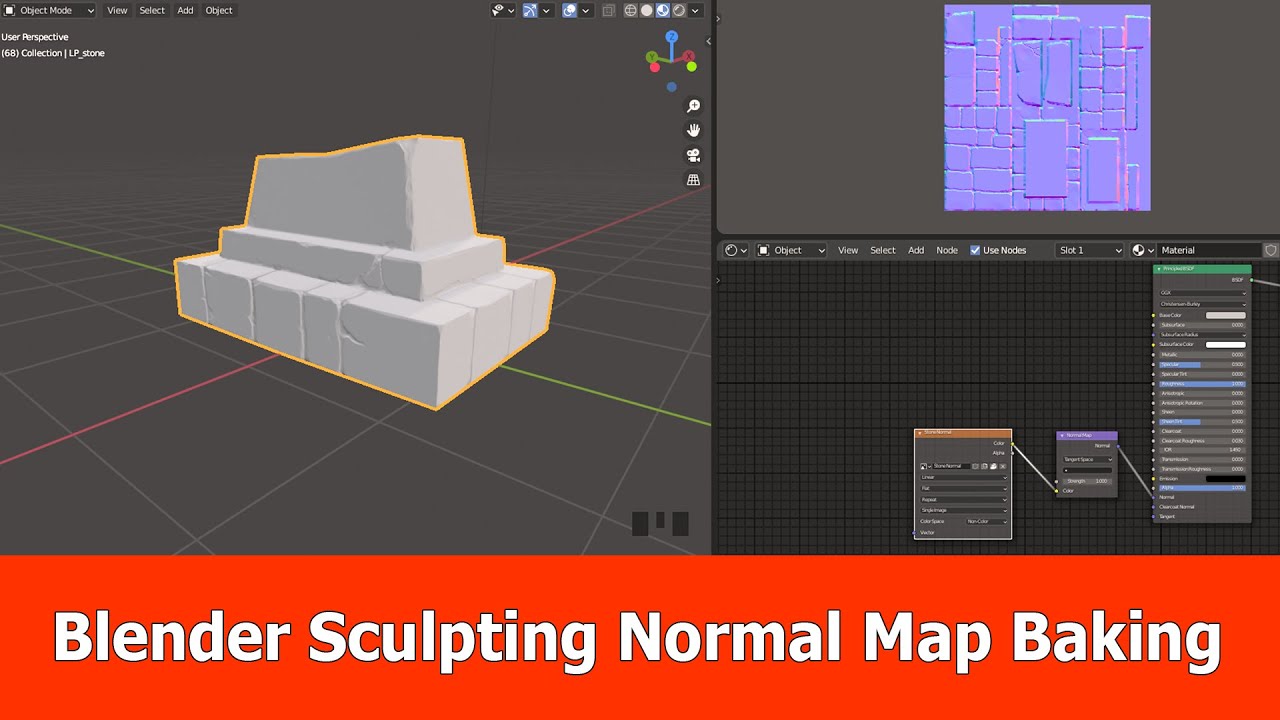
Task: Open the Tangent Space dropdown
Action: point(1088,459)
